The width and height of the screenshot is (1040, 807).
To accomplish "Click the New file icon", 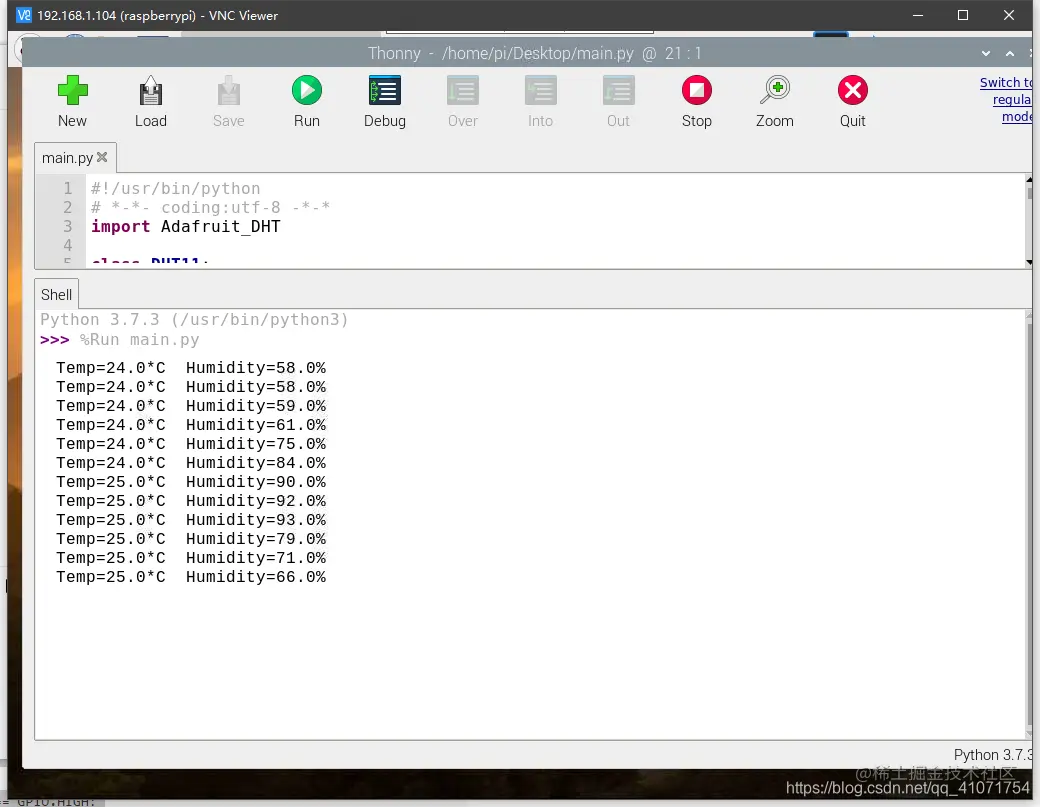I will [72, 91].
